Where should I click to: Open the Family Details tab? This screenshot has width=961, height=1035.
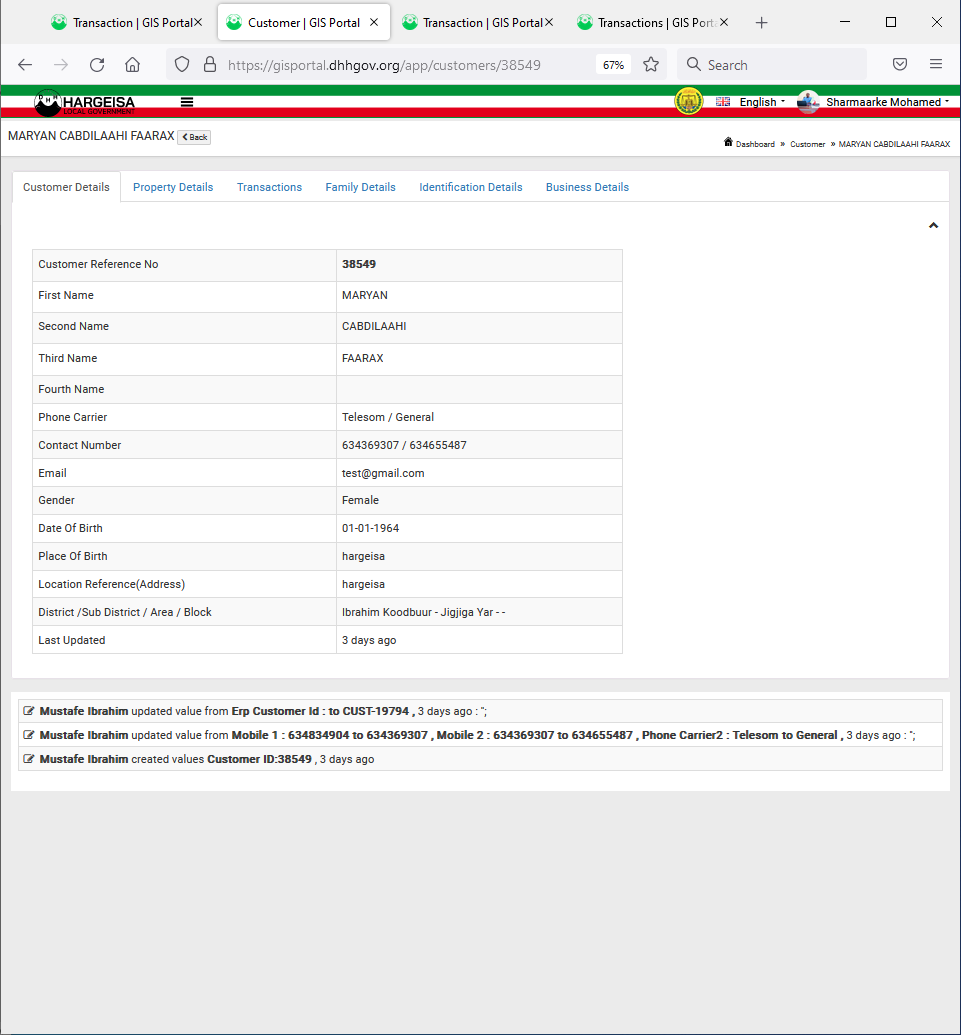[x=360, y=187]
